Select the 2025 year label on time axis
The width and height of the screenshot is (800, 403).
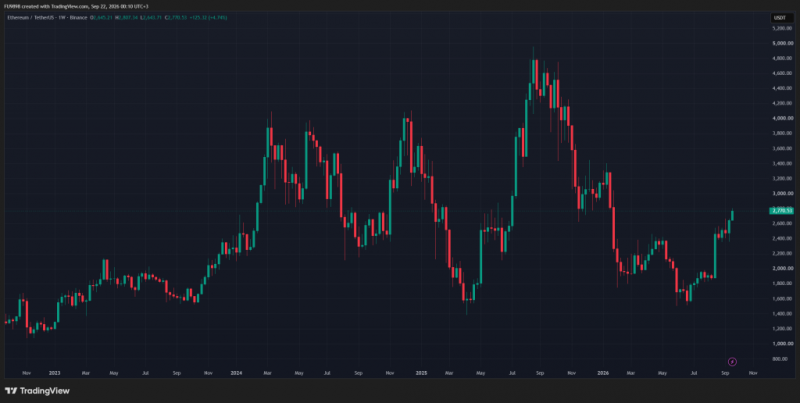point(421,373)
